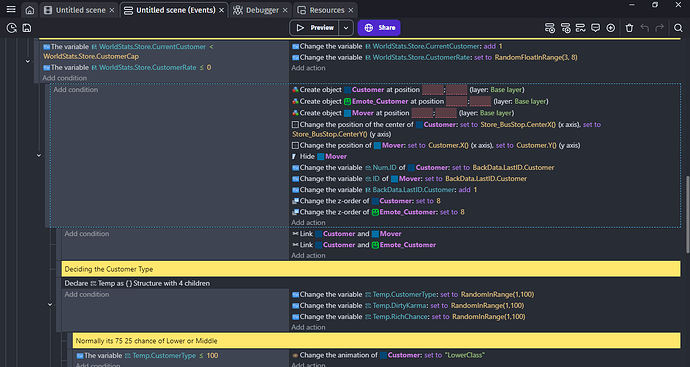Click the undo arrow icon
The image size is (690, 367).
[645, 28]
